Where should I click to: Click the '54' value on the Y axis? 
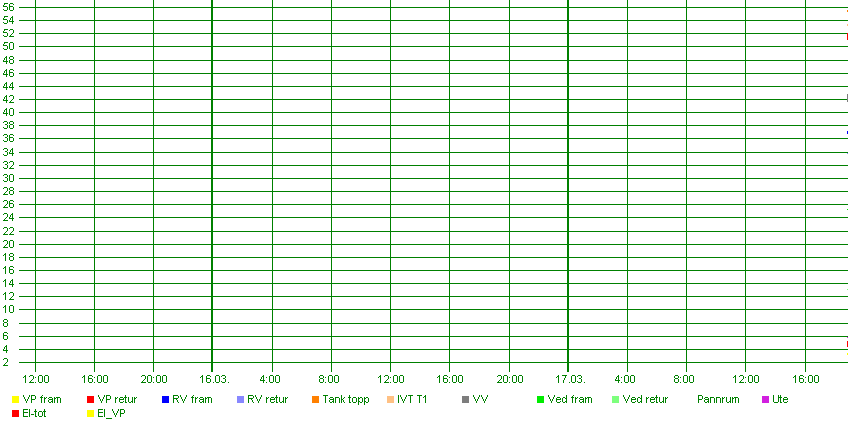coord(8,21)
